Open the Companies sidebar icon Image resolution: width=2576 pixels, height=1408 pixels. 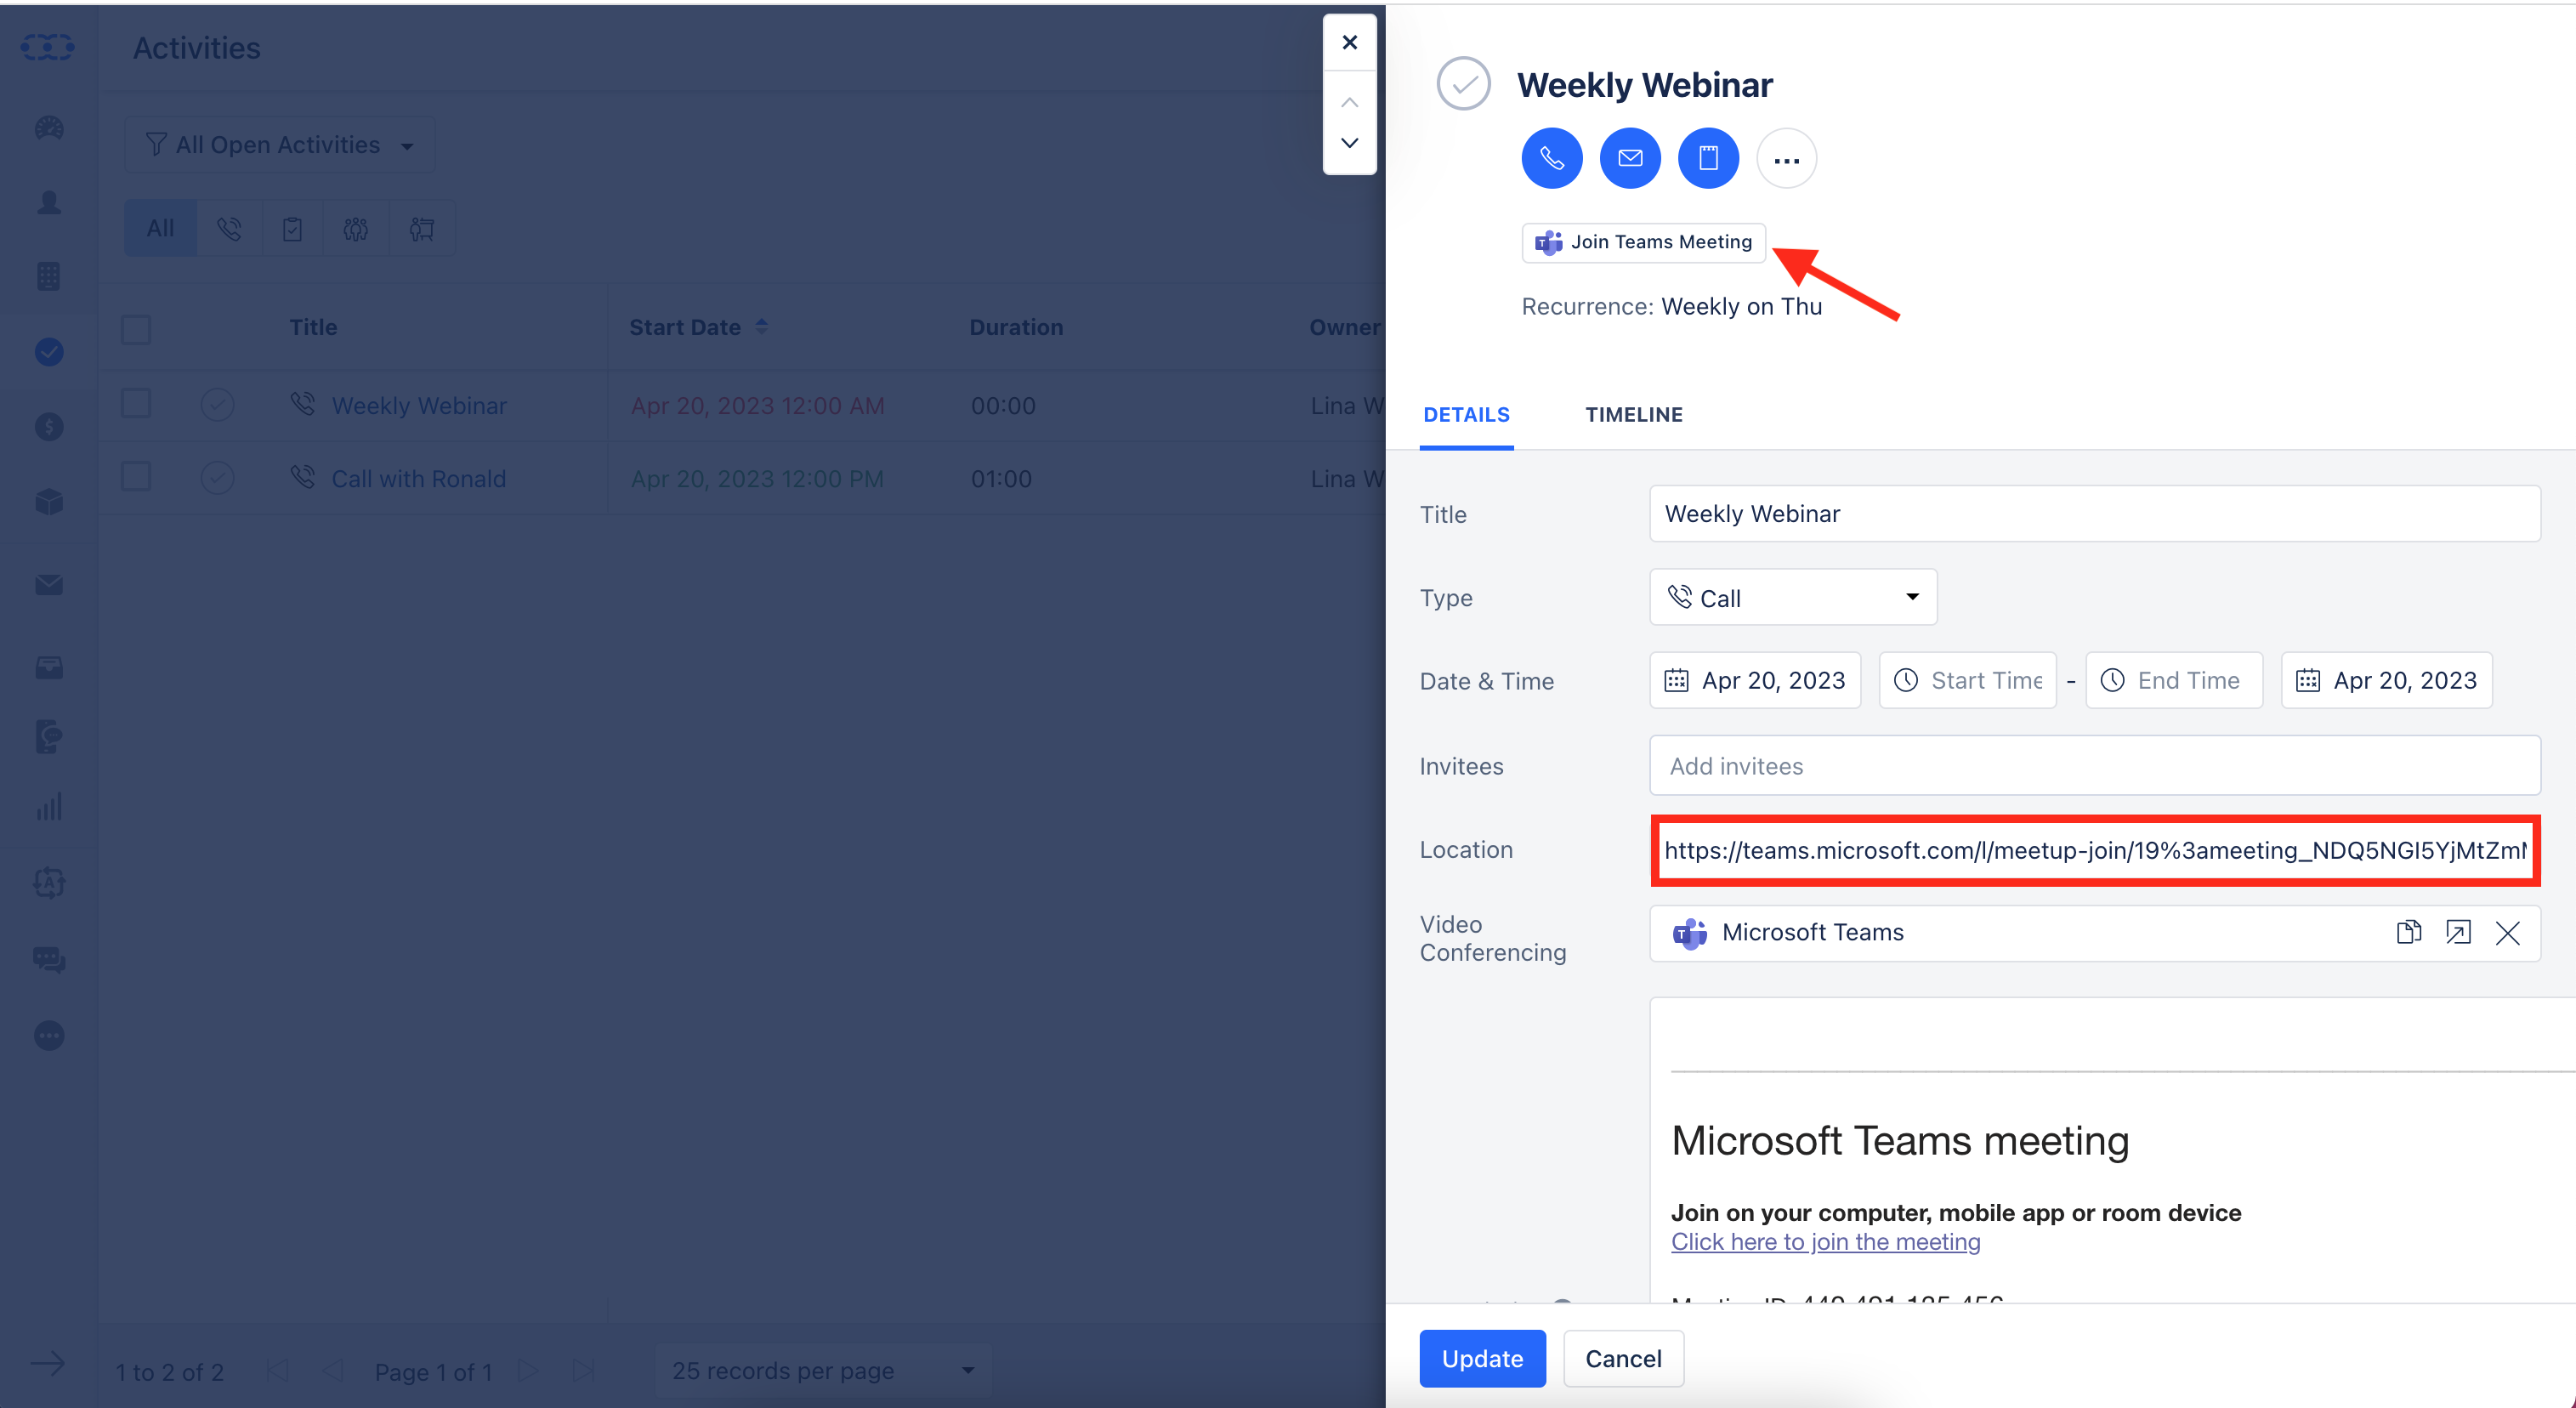pyautogui.click(x=49, y=276)
